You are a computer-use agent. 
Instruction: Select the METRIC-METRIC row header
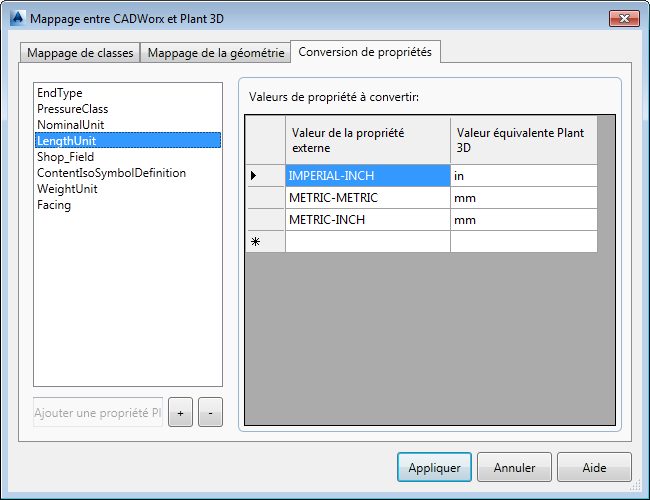coord(265,197)
